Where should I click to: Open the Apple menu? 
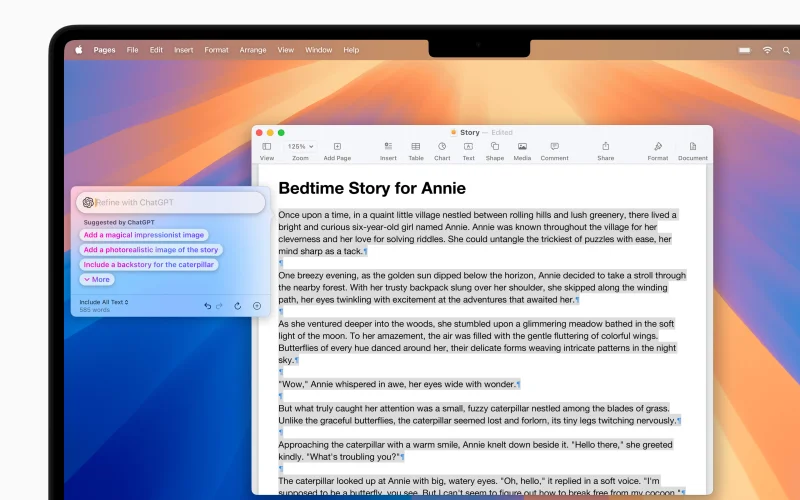(x=79, y=50)
